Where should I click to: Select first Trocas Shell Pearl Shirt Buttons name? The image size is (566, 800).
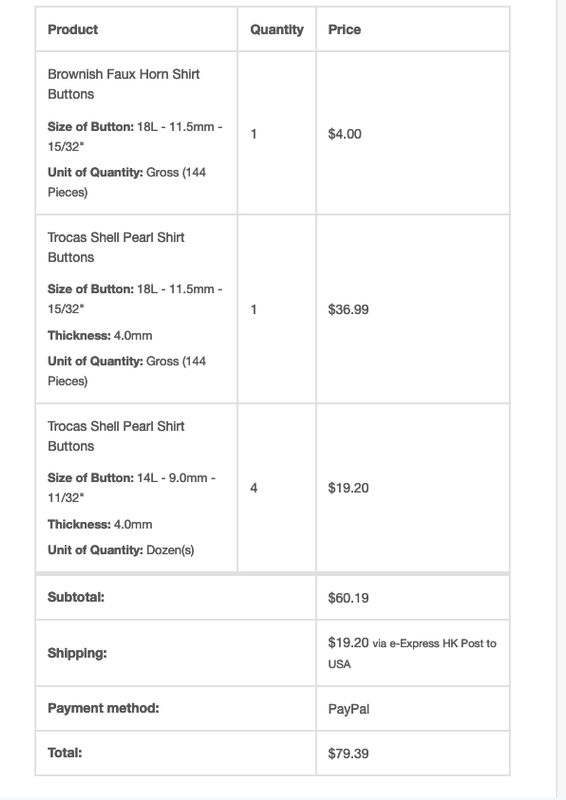116,247
